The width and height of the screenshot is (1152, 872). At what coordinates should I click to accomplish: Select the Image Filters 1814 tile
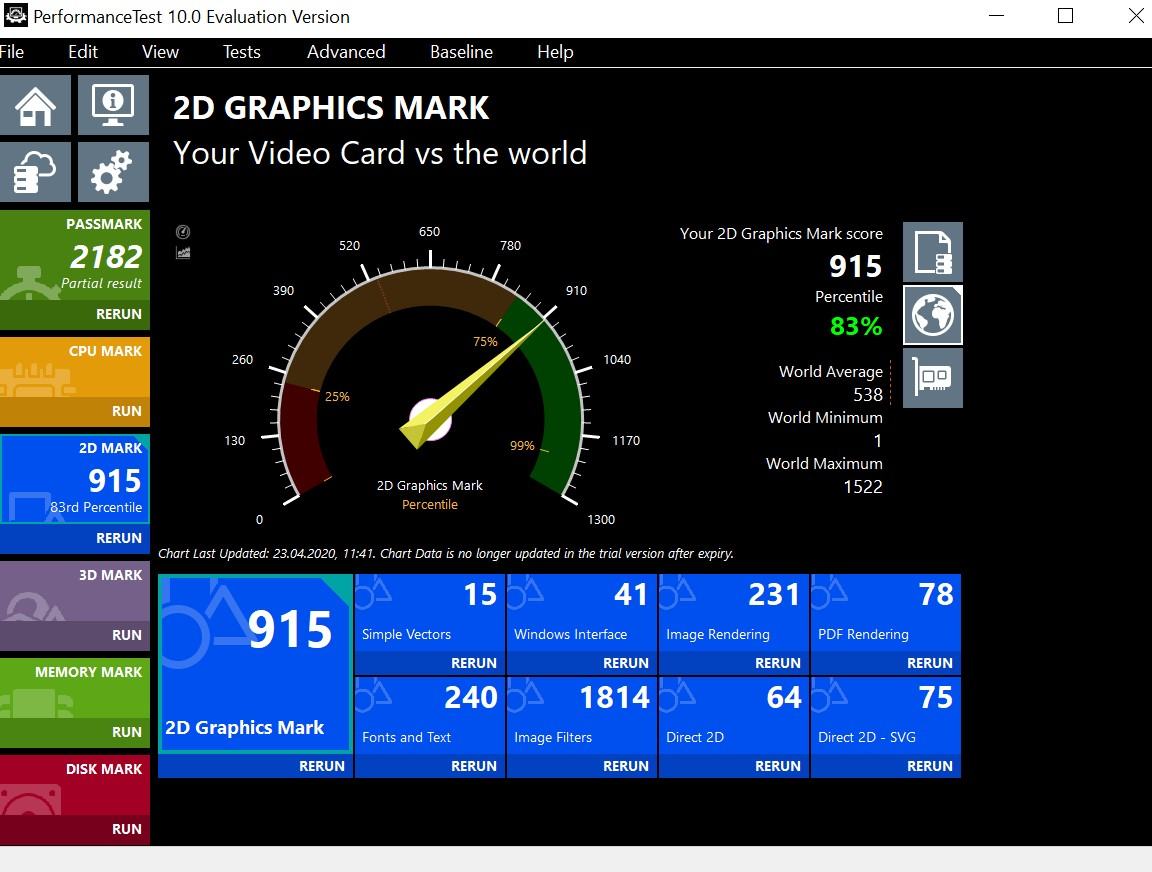pyautogui.click(x=582, y=716)
